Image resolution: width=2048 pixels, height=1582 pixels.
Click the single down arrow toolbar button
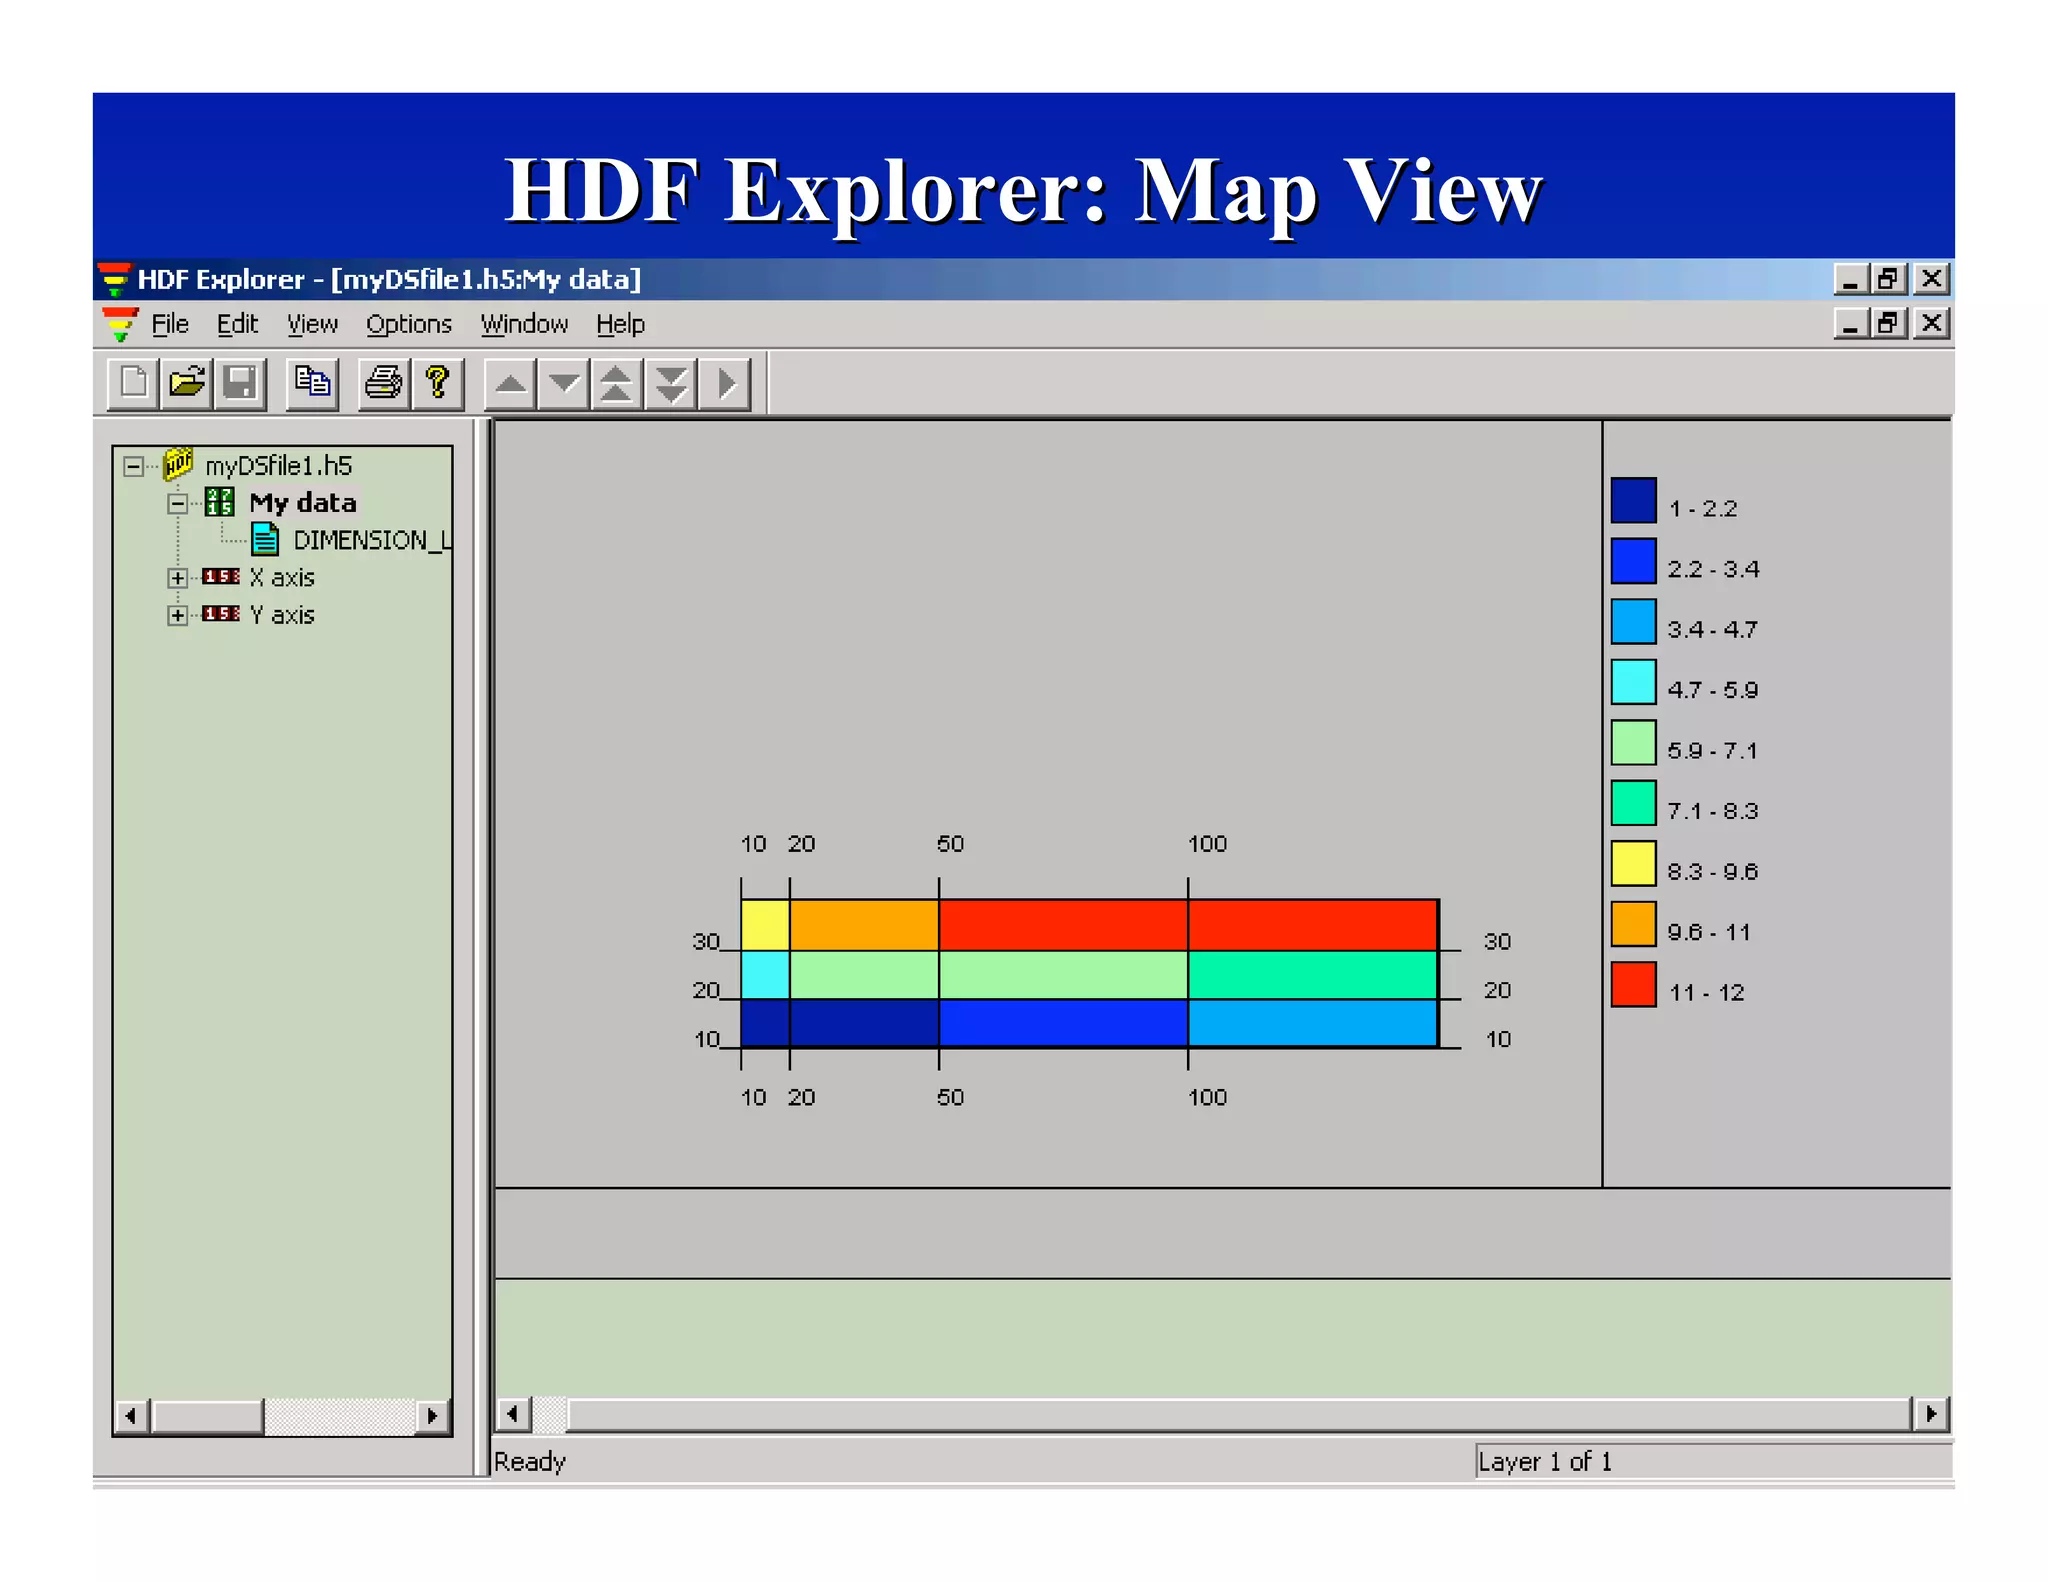(x=564, y=384)
